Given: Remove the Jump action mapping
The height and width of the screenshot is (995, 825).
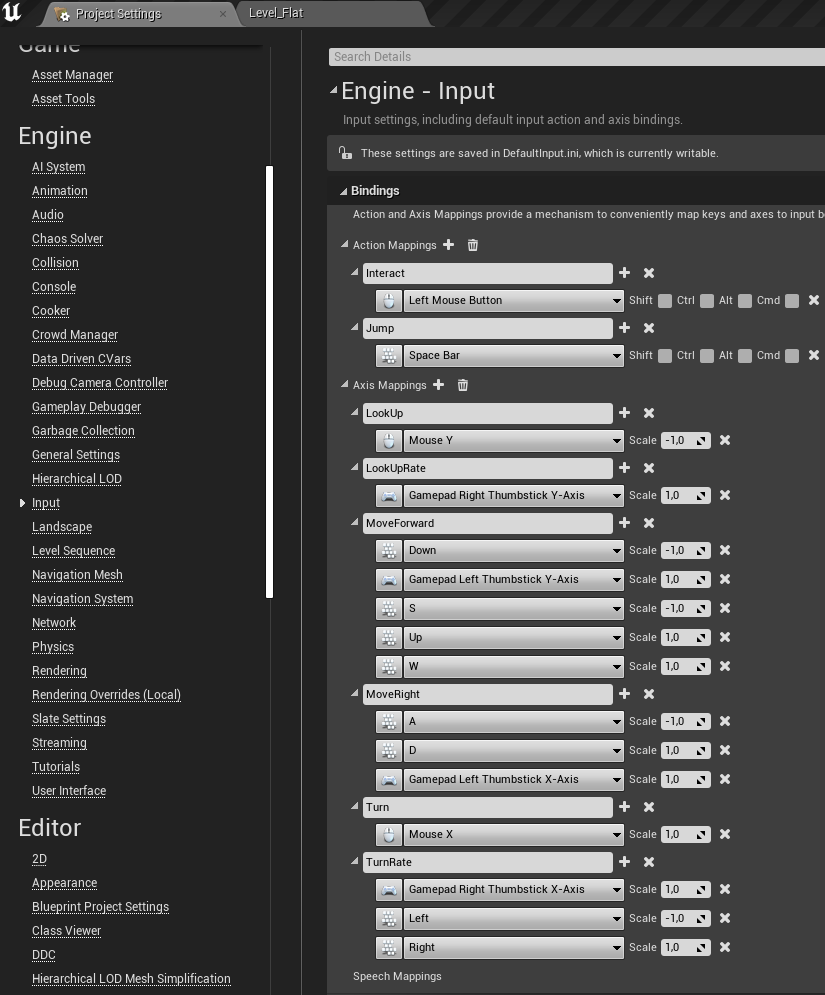Looking at the screenshot, I should click(649, 328).
